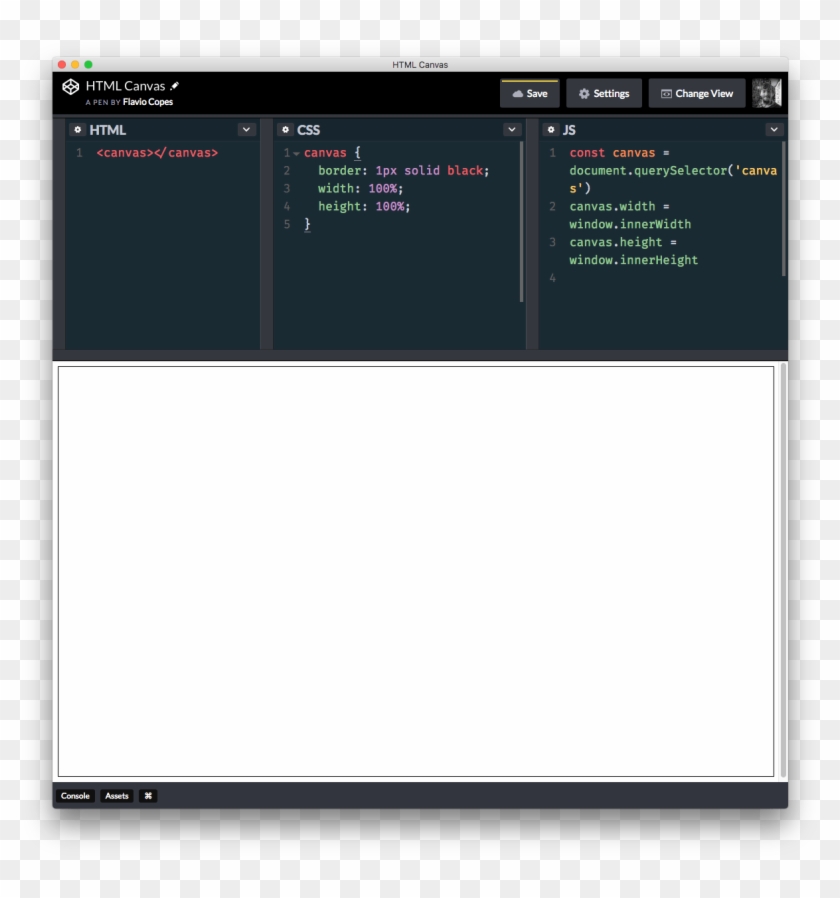Image resolution: width=840 pixels, height=898 pixels.
Task: Click the CSS editor vertical scrollbar
Action: pyautogui.click(x=521, y=220)
